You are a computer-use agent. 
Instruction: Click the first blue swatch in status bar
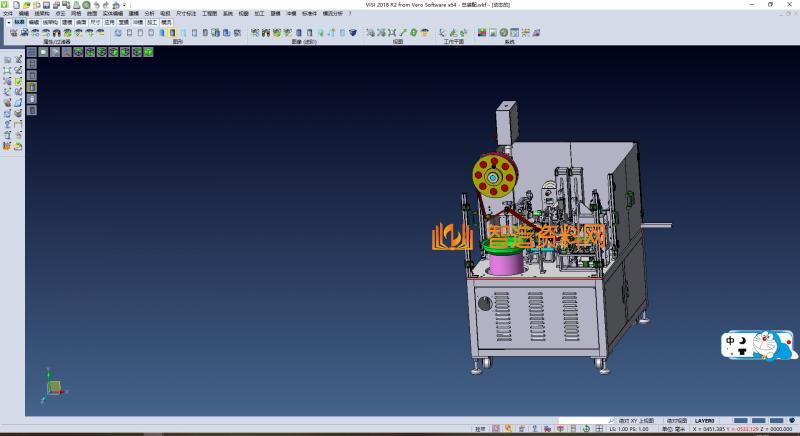click(741, 421)
